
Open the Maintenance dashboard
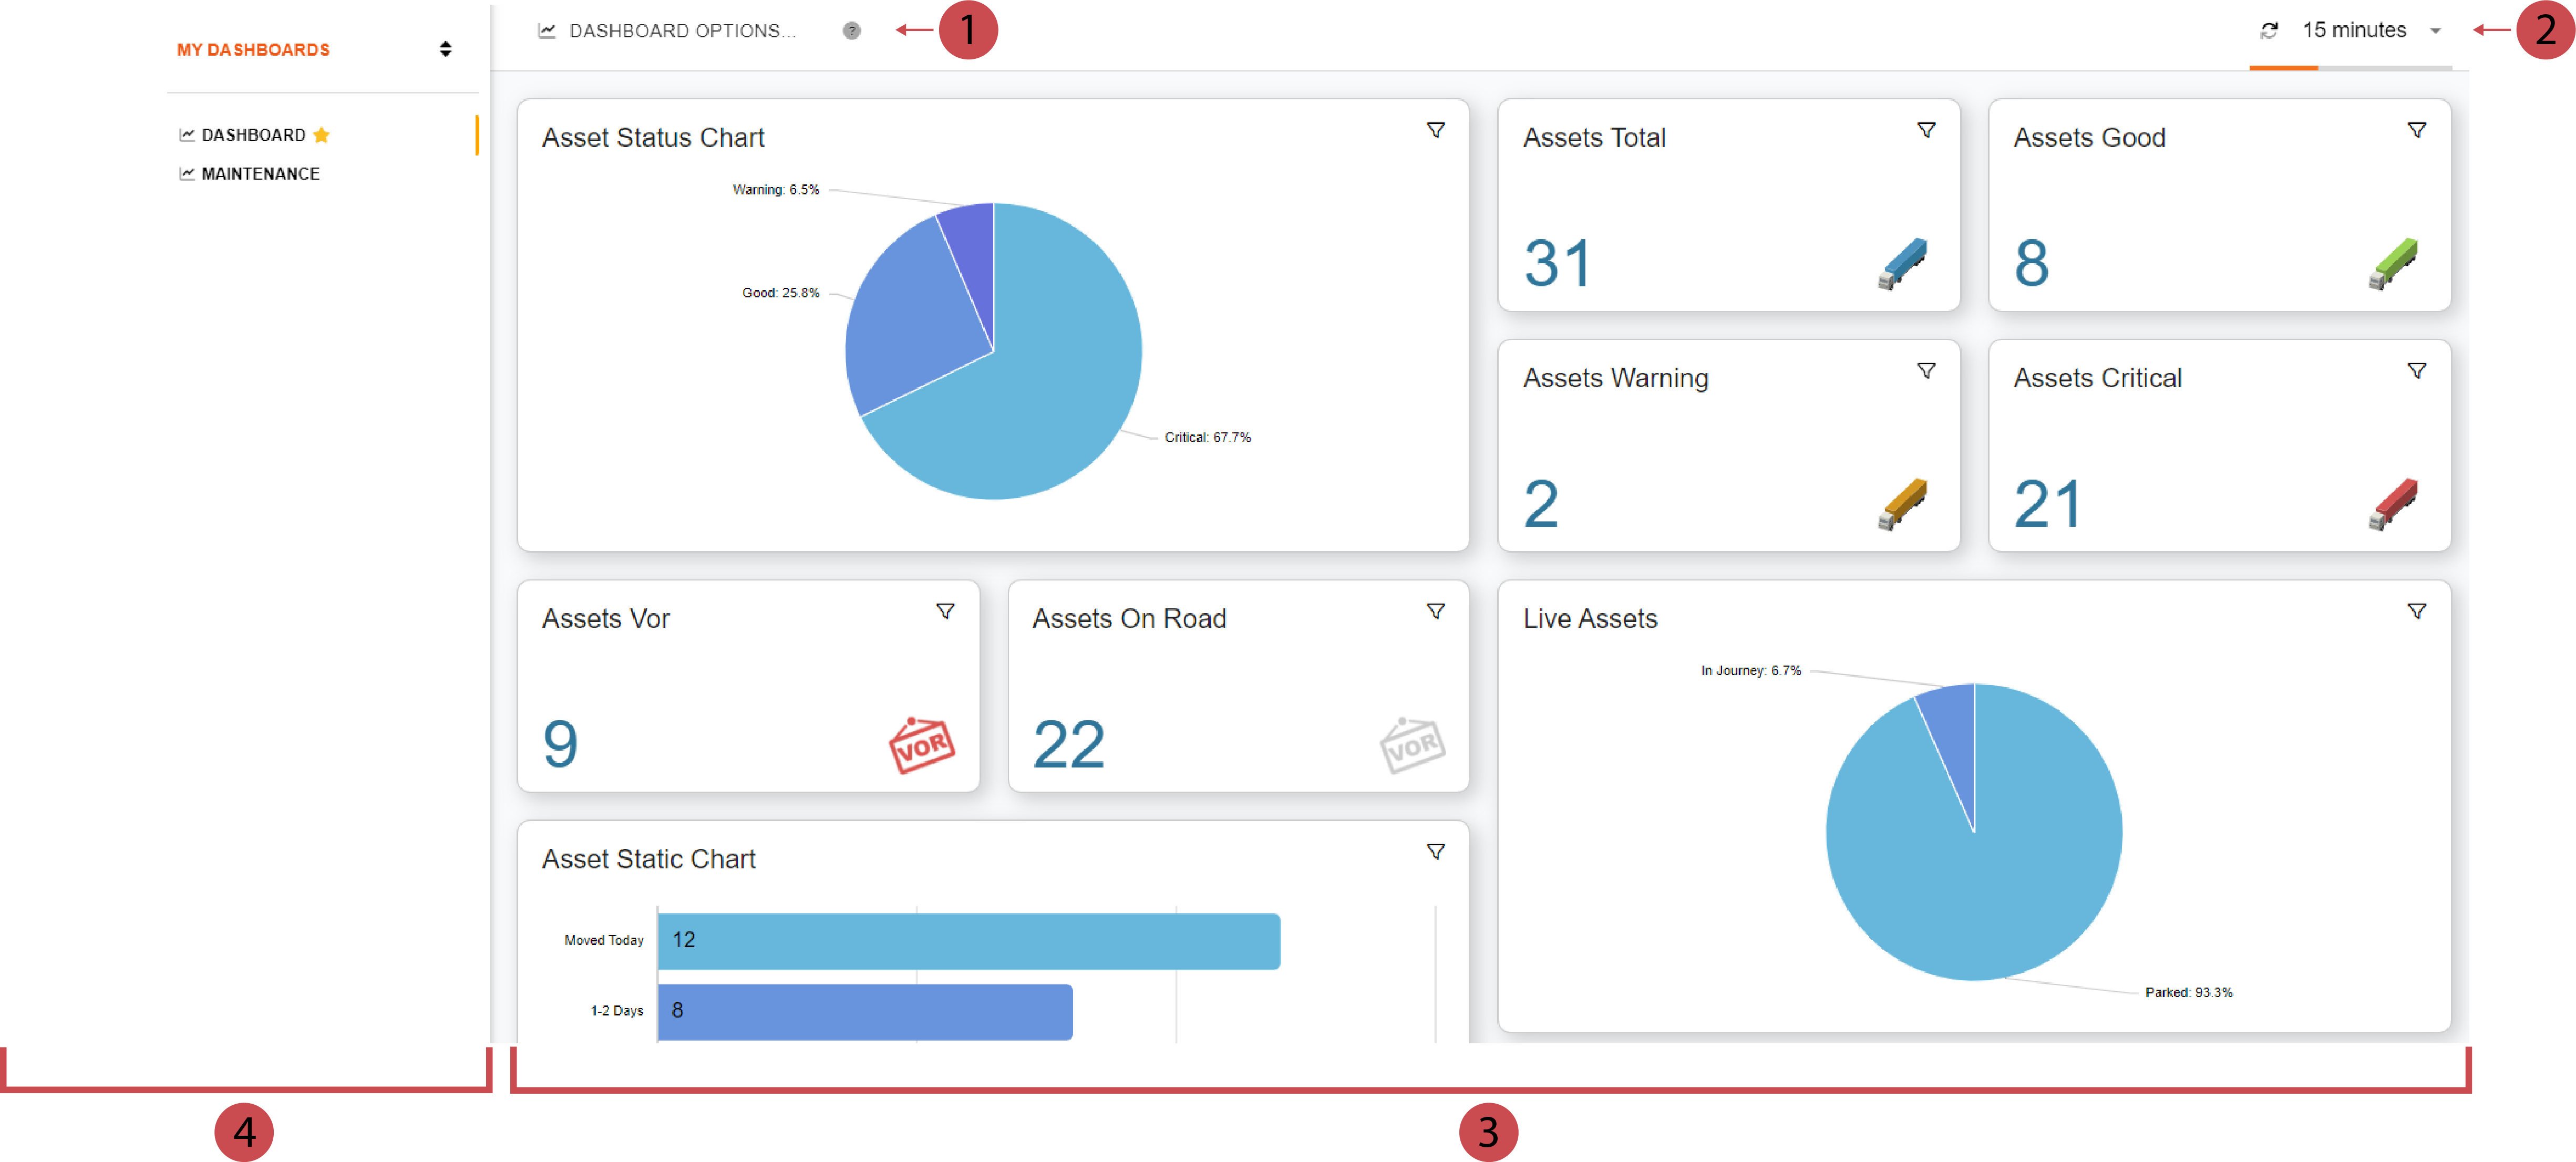(260, 174)
